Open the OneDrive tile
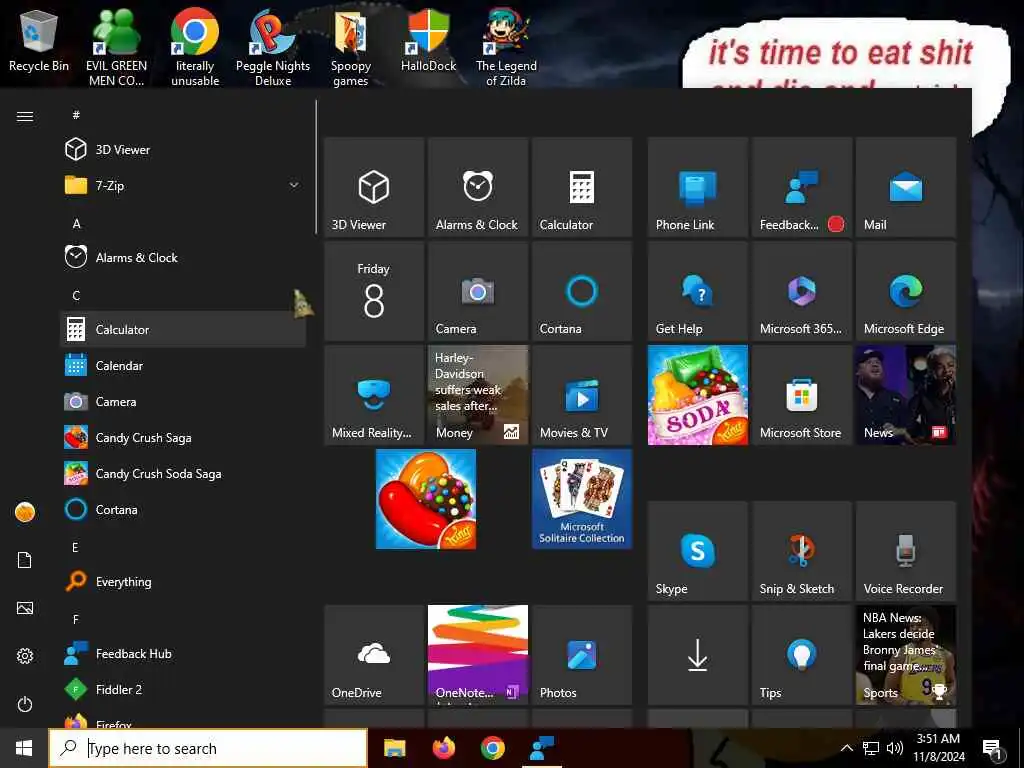Viewport: 1024px width, 768px height. coord(374,654)
